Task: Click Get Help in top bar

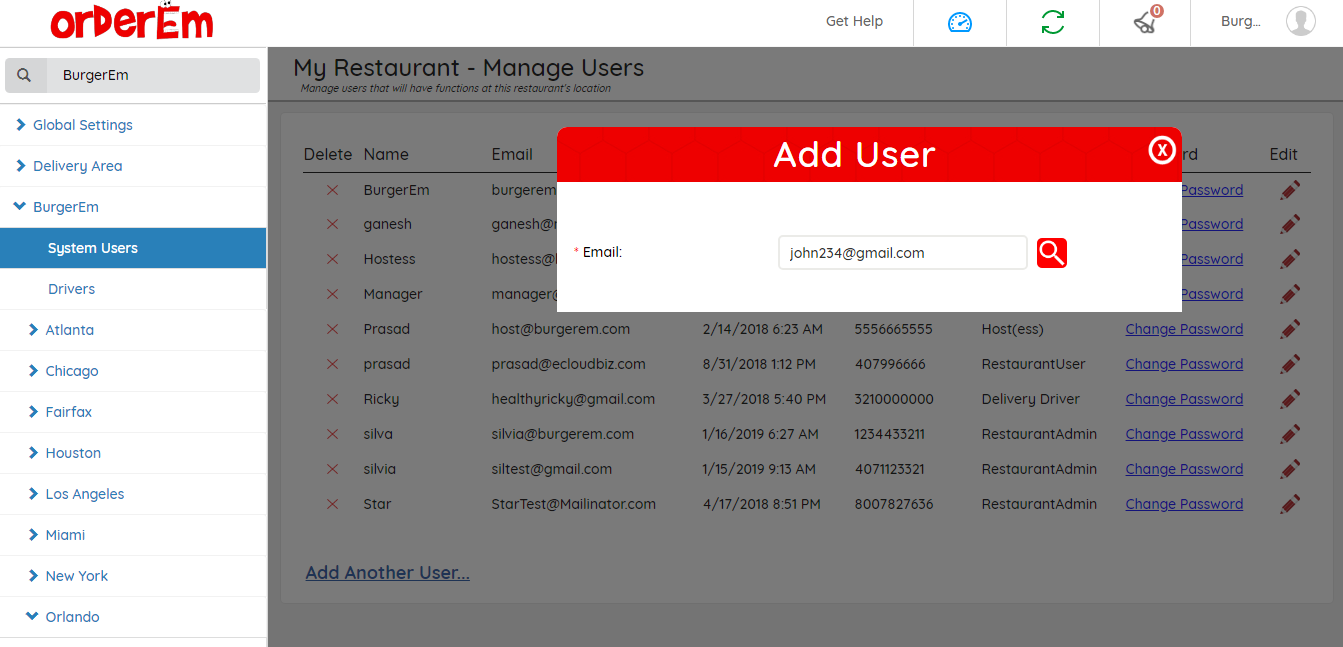Action: [x=854, y=21]
